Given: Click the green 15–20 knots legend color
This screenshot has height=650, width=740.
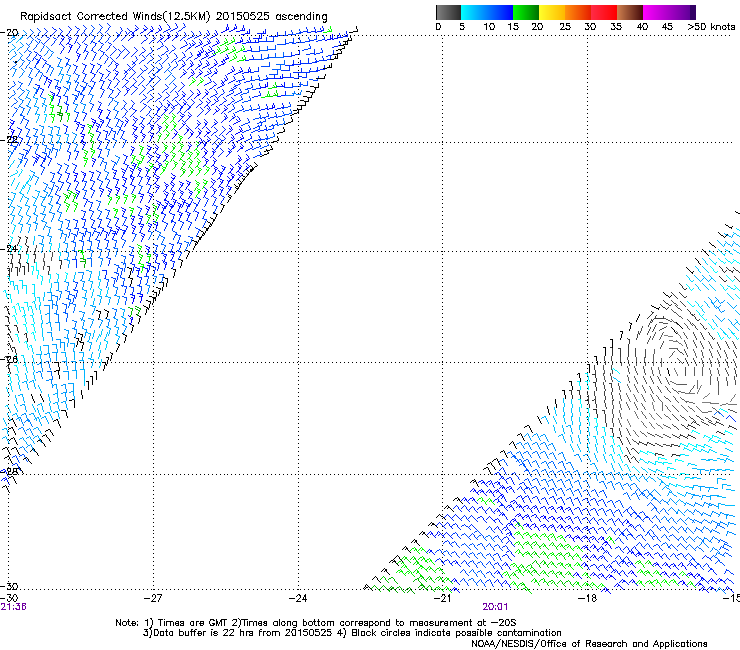Looking at the screenshot, I should 526,12.
